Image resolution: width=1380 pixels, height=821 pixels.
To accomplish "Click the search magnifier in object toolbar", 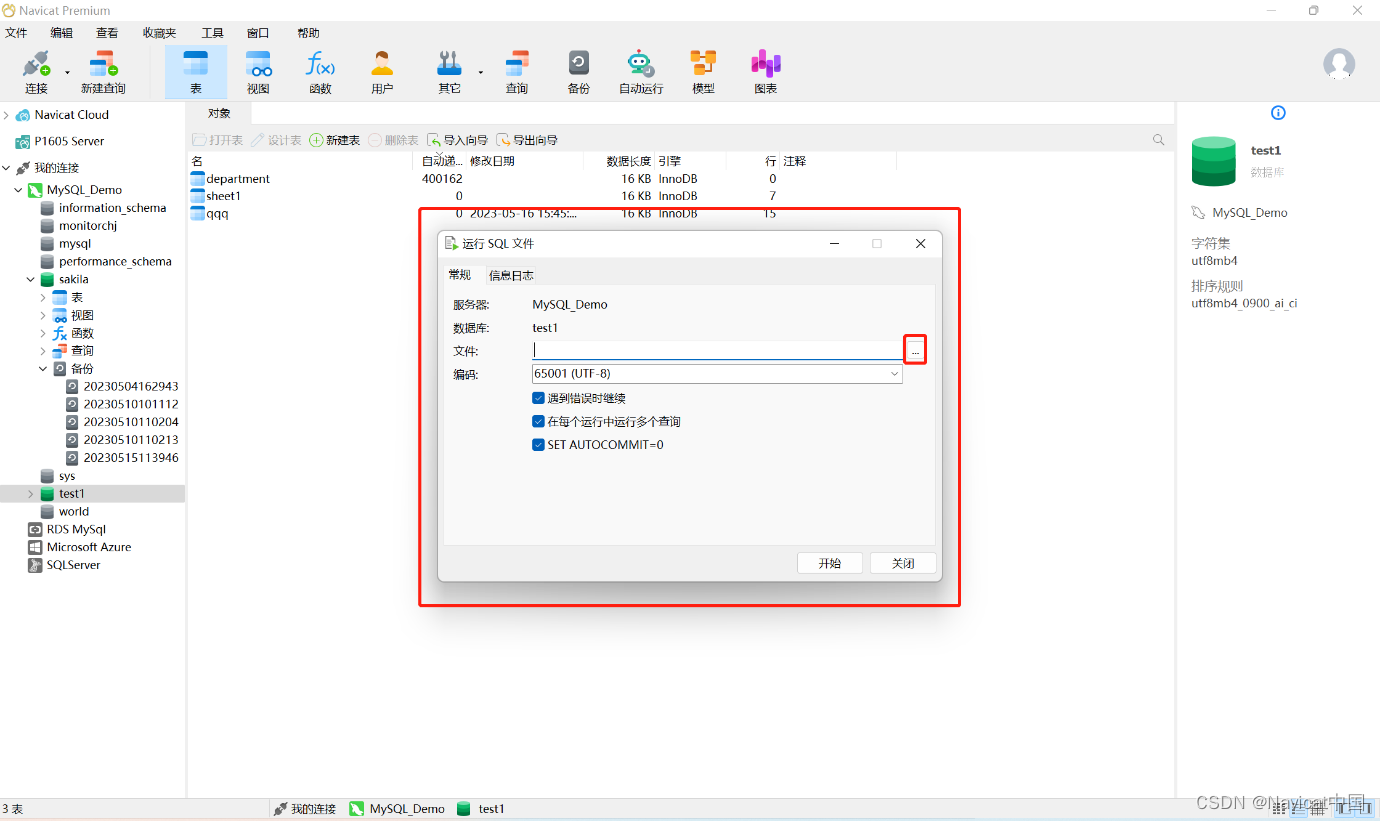I will pos(1159,140).
